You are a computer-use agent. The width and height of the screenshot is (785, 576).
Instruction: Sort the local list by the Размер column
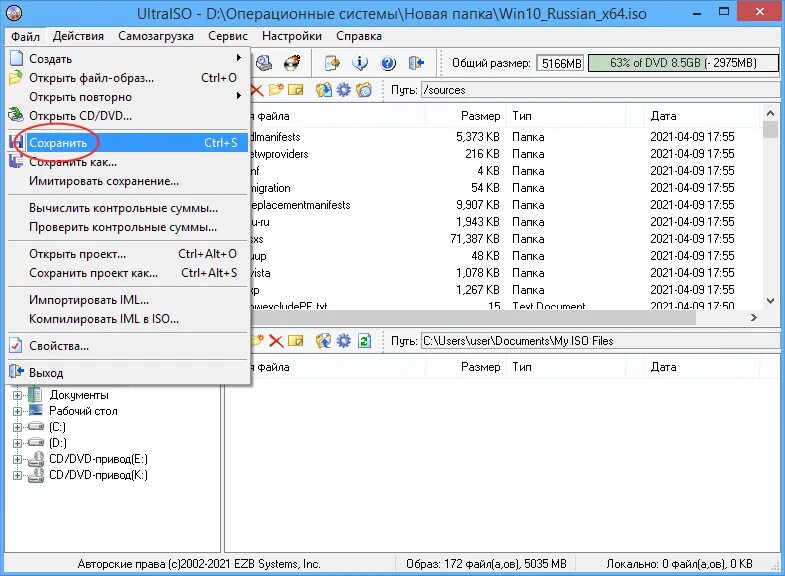pos(466,367)
